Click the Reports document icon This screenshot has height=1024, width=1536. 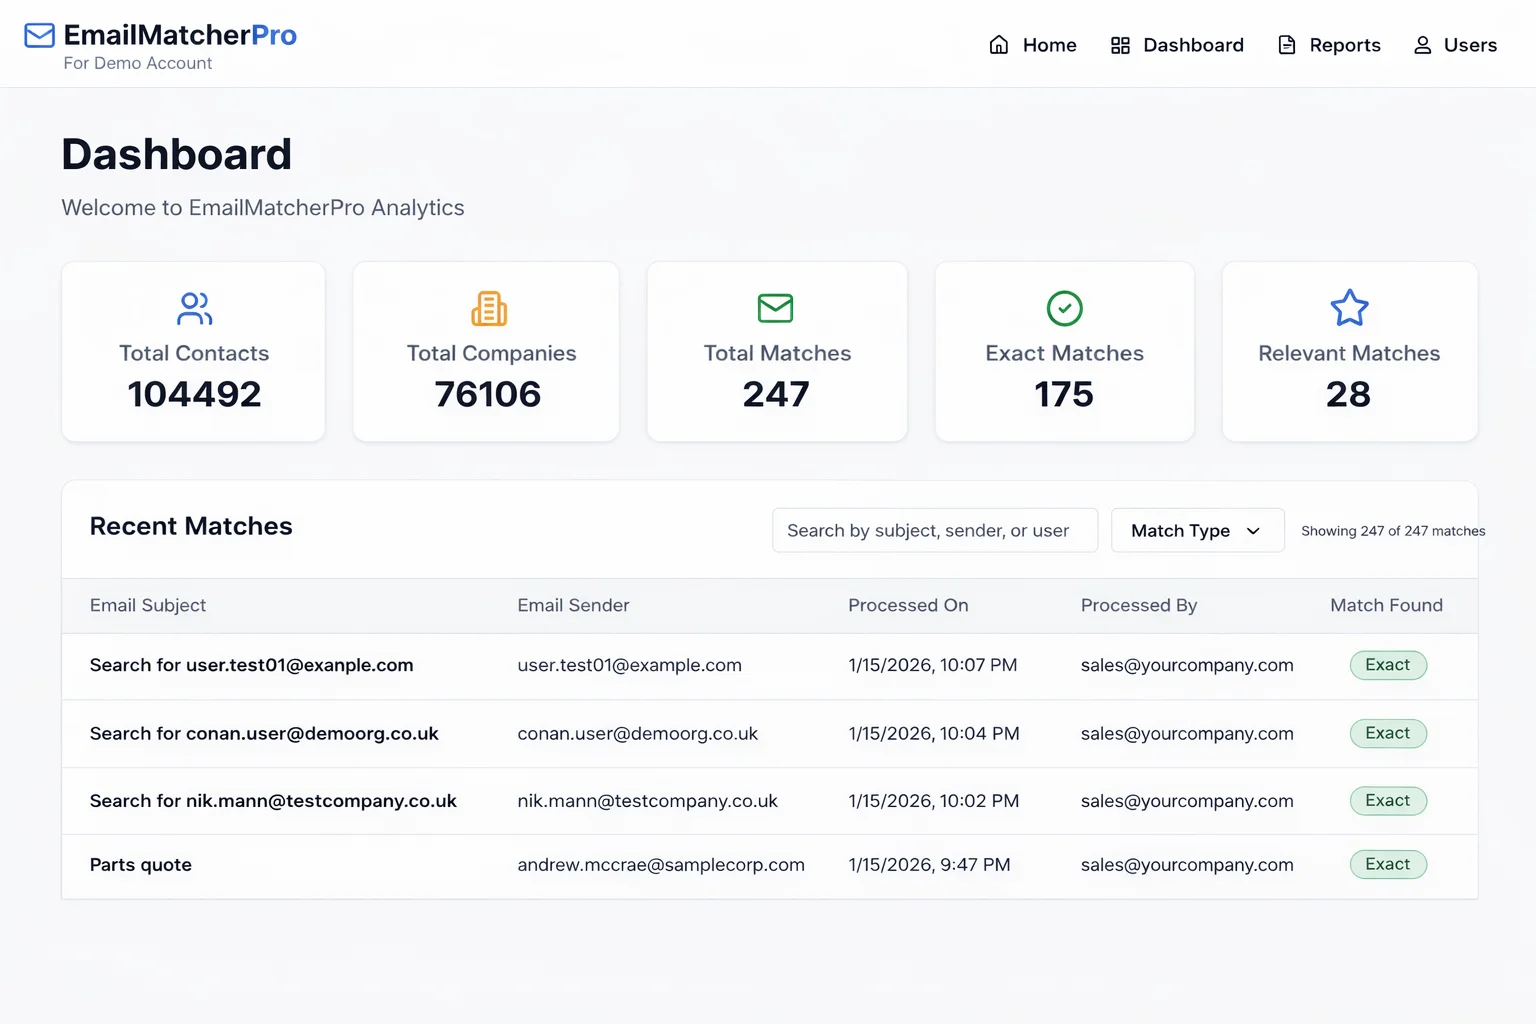[x=1287, y=45]
